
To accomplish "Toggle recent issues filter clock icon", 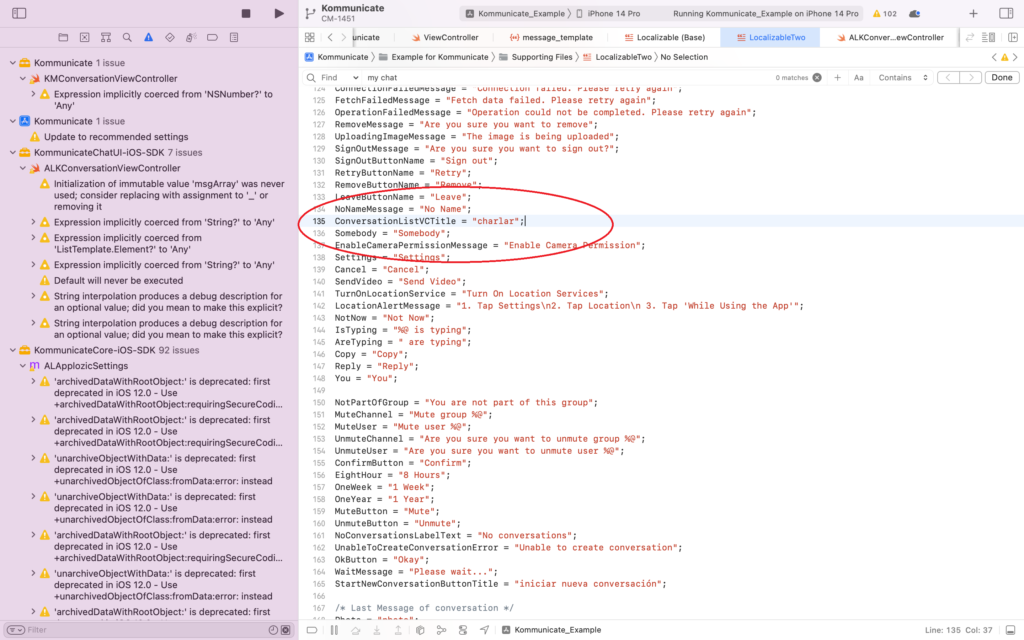I will [273, 630].
